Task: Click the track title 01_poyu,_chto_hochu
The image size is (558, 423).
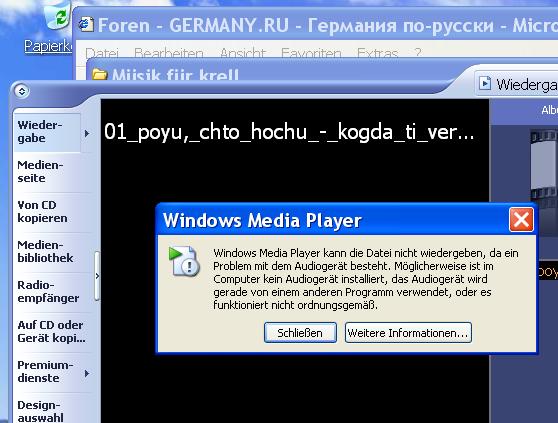Action: pos(289,132)
